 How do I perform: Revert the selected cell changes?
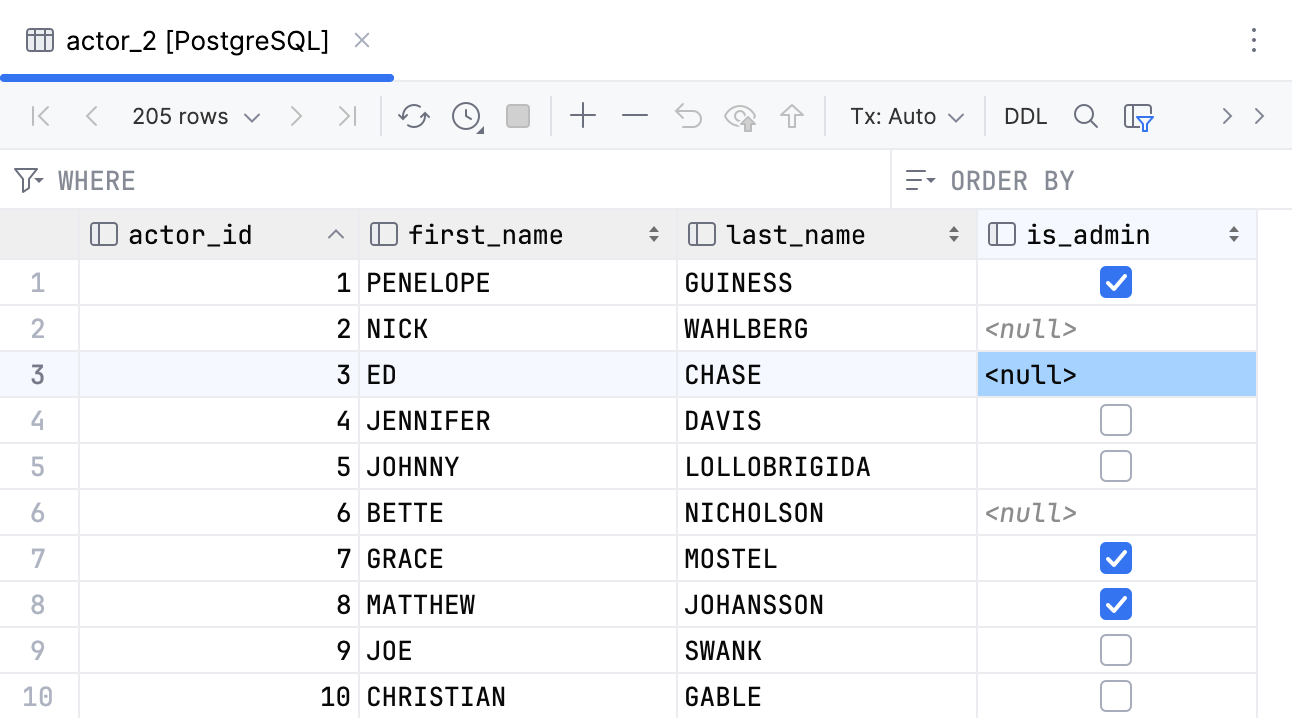click(688, 116)
